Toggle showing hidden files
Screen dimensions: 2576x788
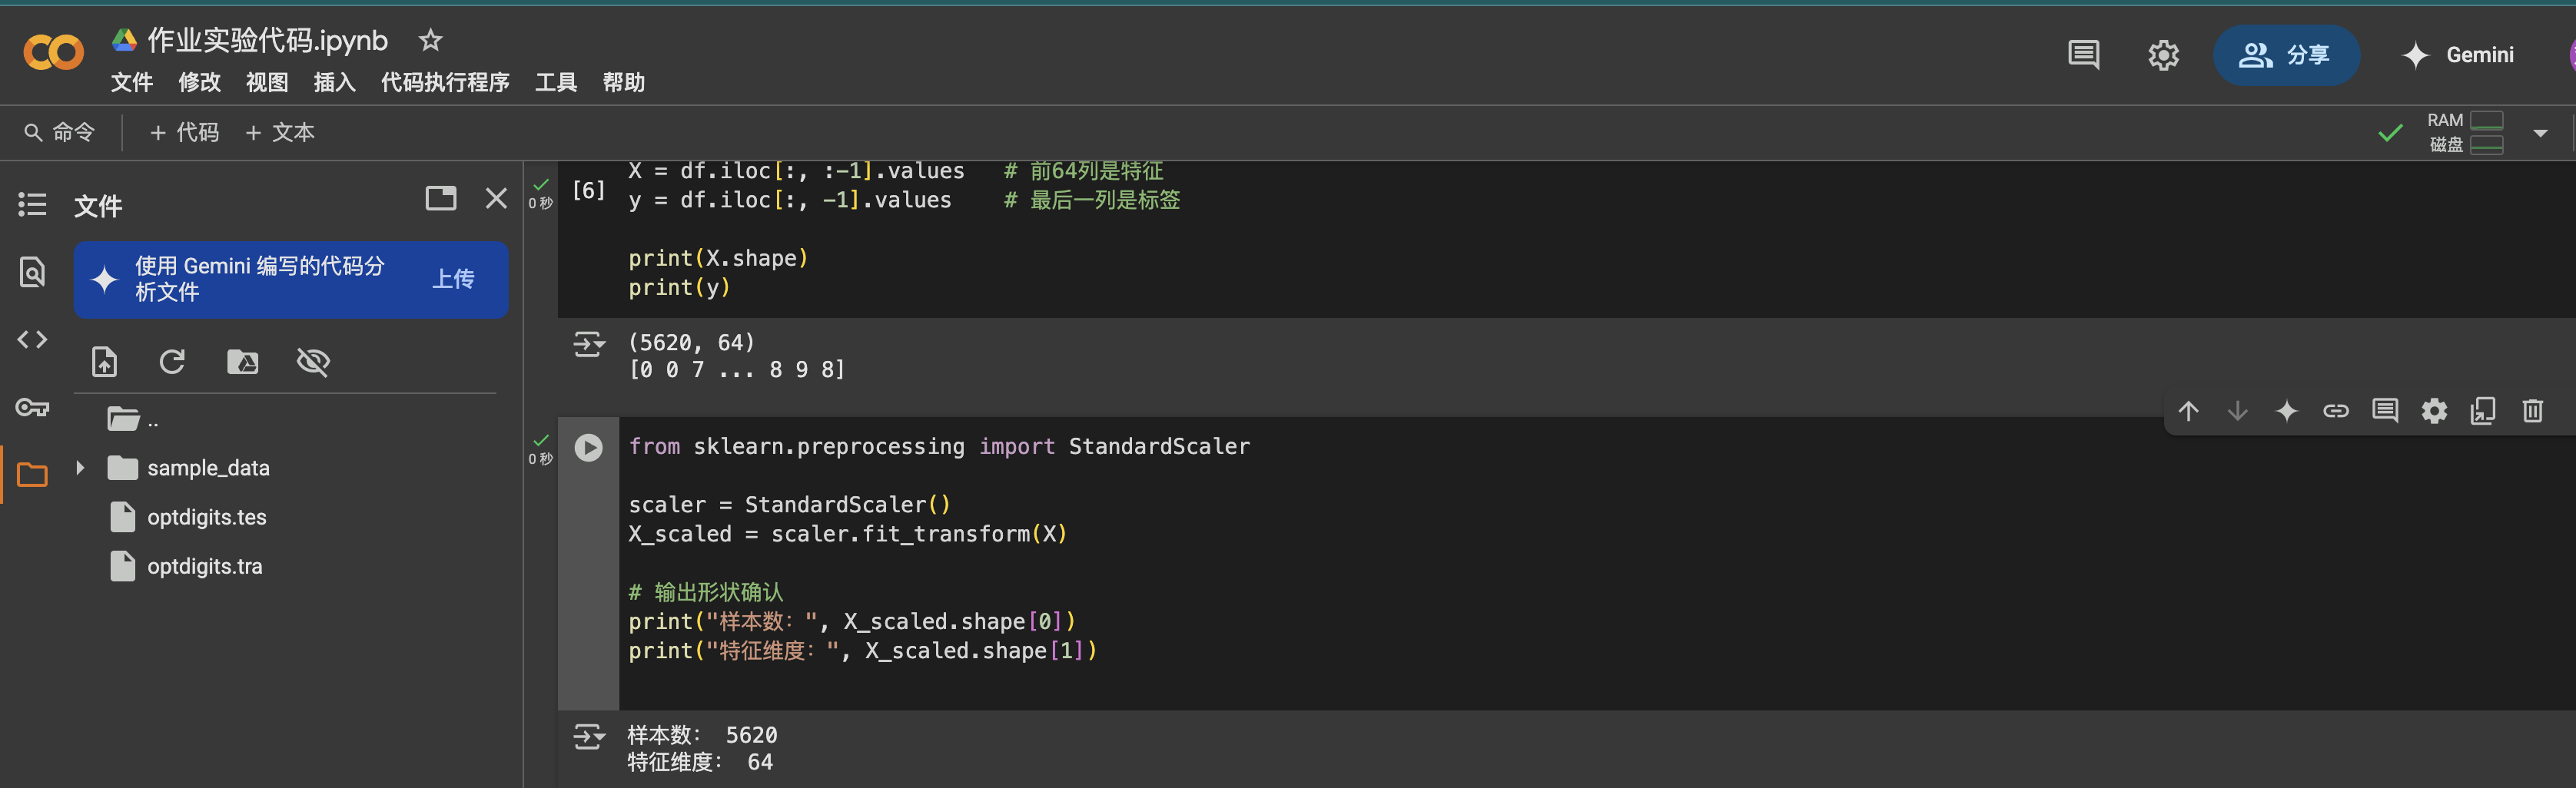click(313, 361)
